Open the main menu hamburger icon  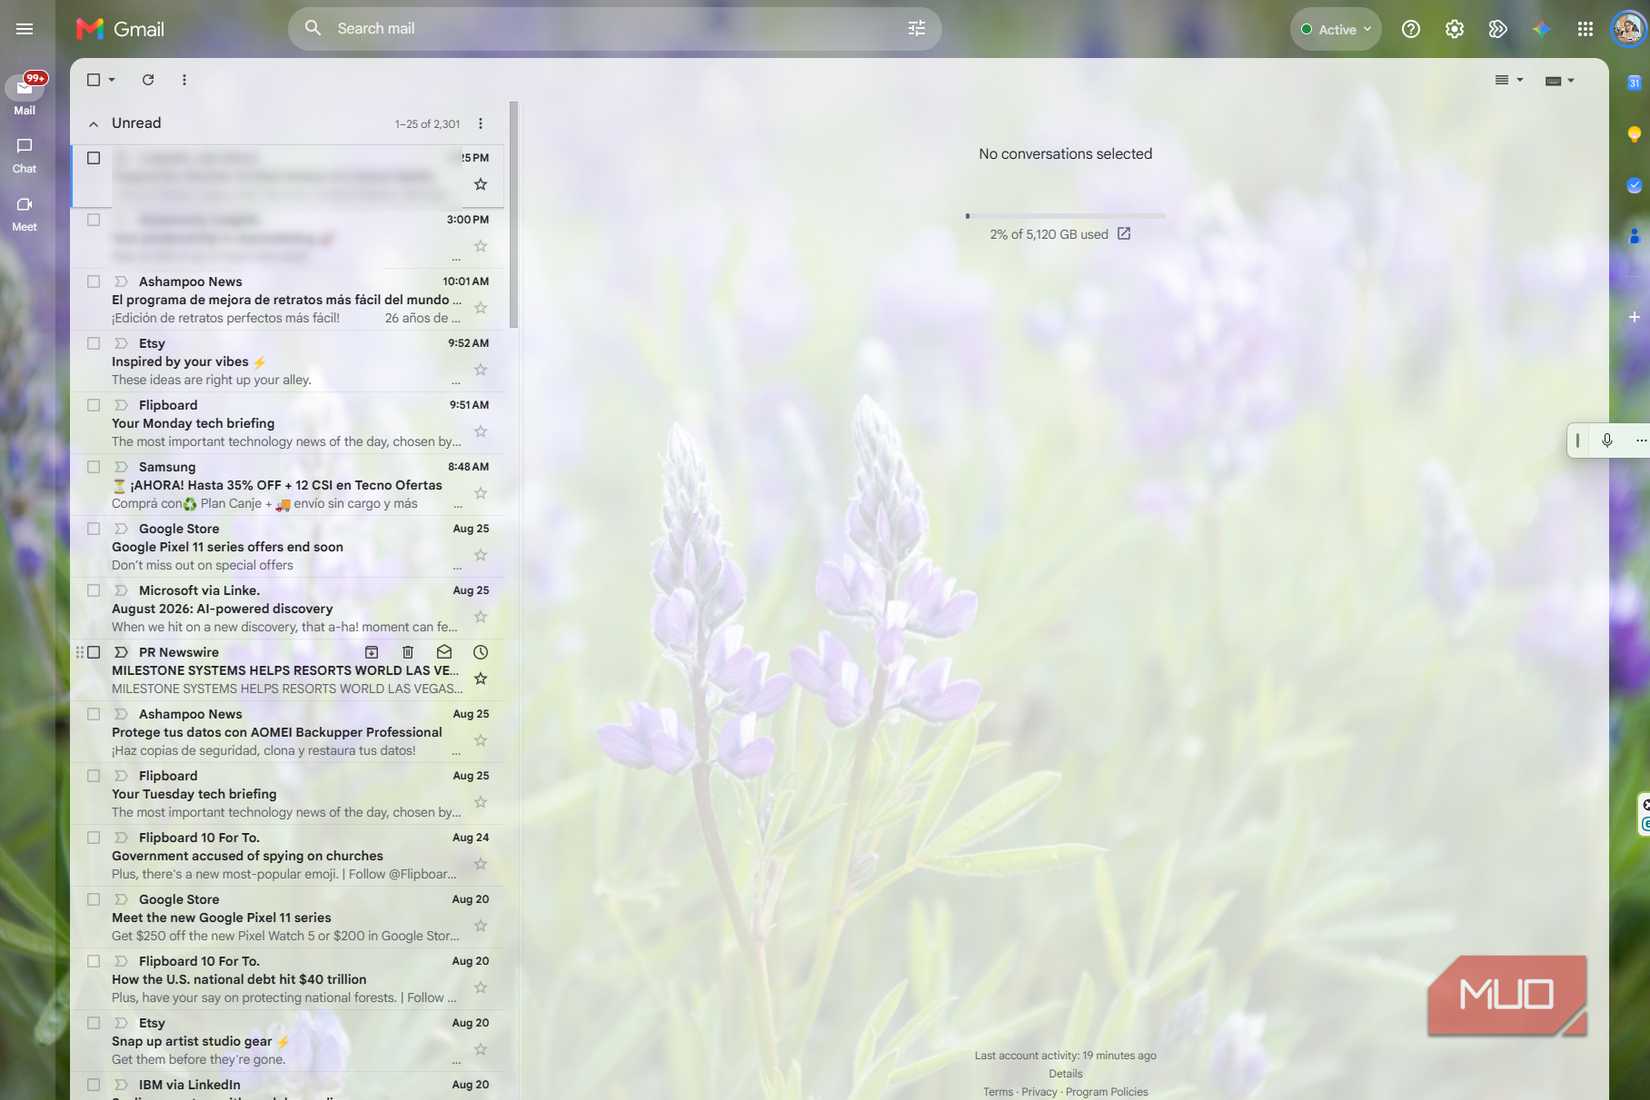click(x=24, y=29)
